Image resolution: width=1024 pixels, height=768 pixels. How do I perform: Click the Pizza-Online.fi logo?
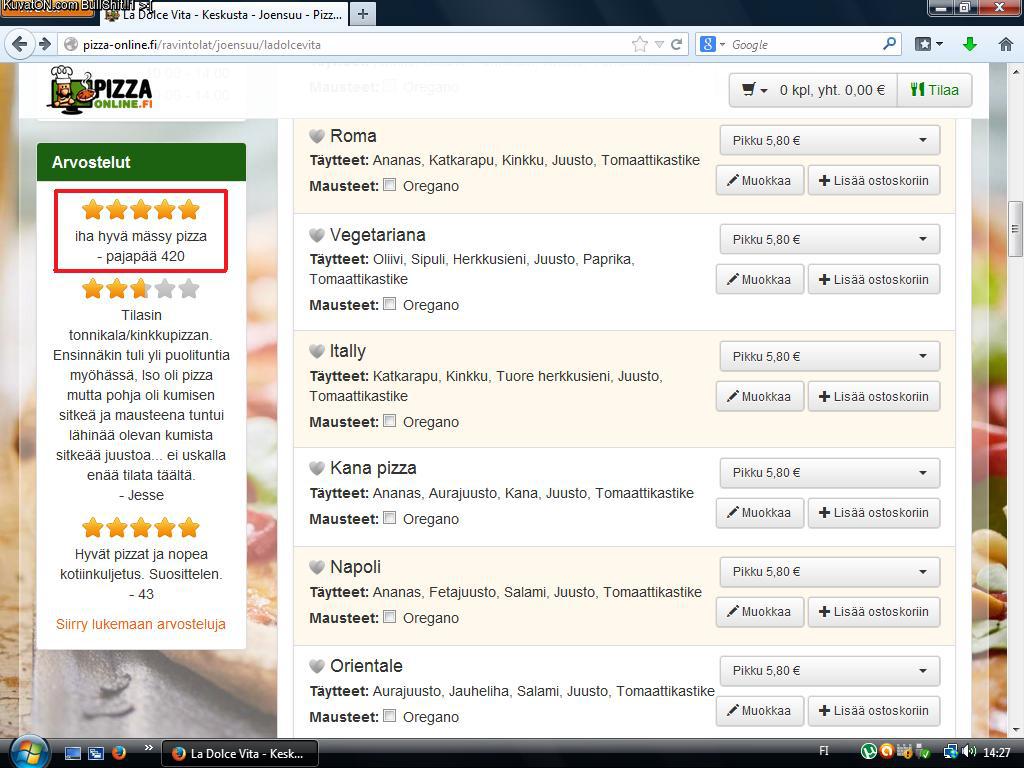coord(101,90)
